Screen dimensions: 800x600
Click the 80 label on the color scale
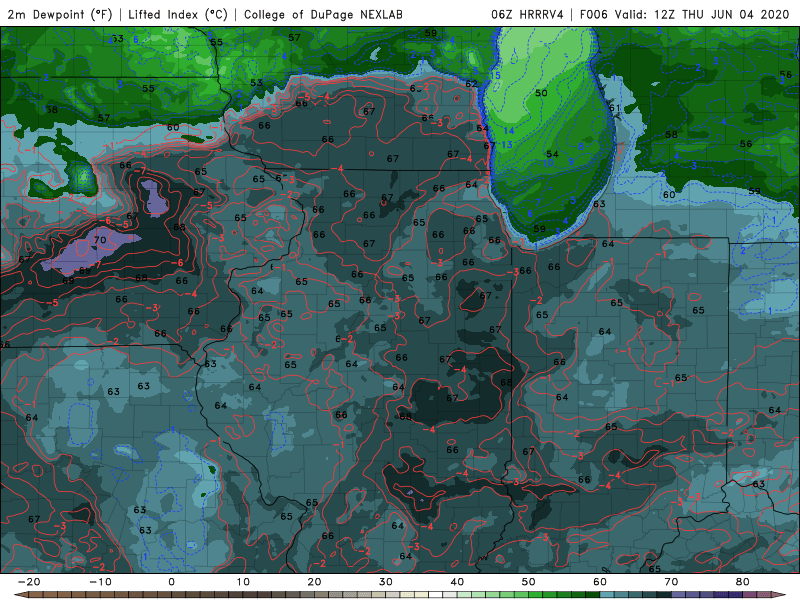point(743,582)
